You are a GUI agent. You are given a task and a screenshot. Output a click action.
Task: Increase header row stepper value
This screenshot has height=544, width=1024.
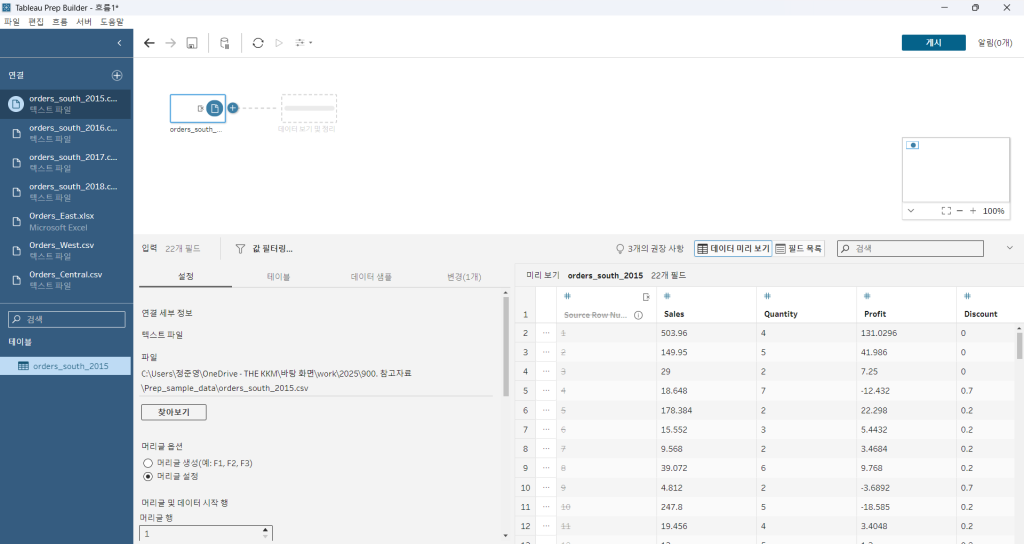[x=265, y=530]
